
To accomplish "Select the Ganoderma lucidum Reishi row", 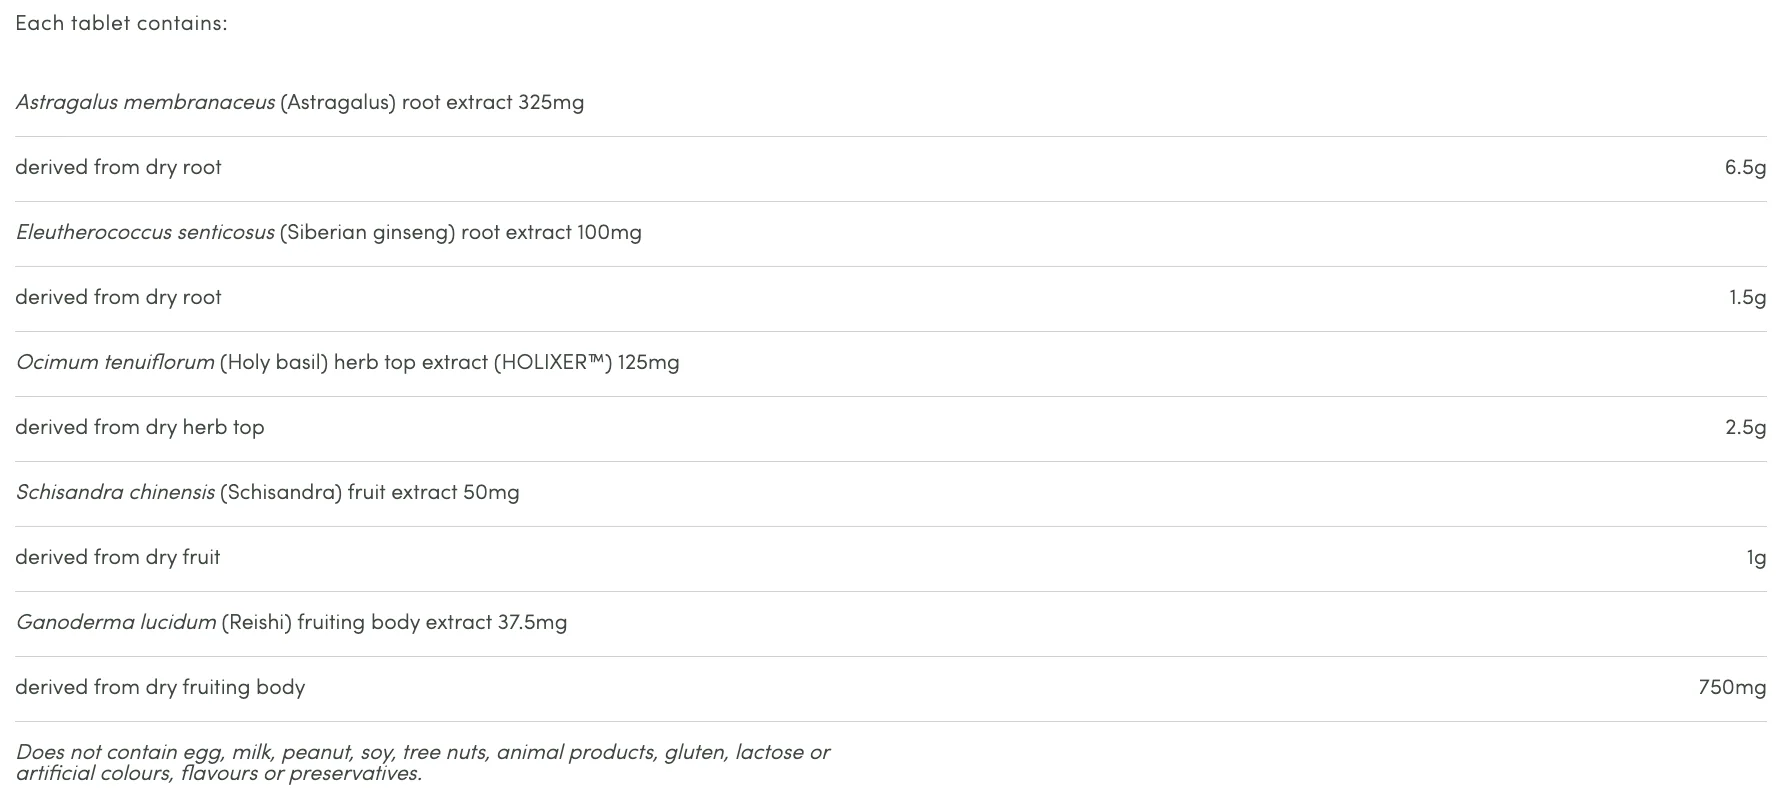I will [890, 623].
